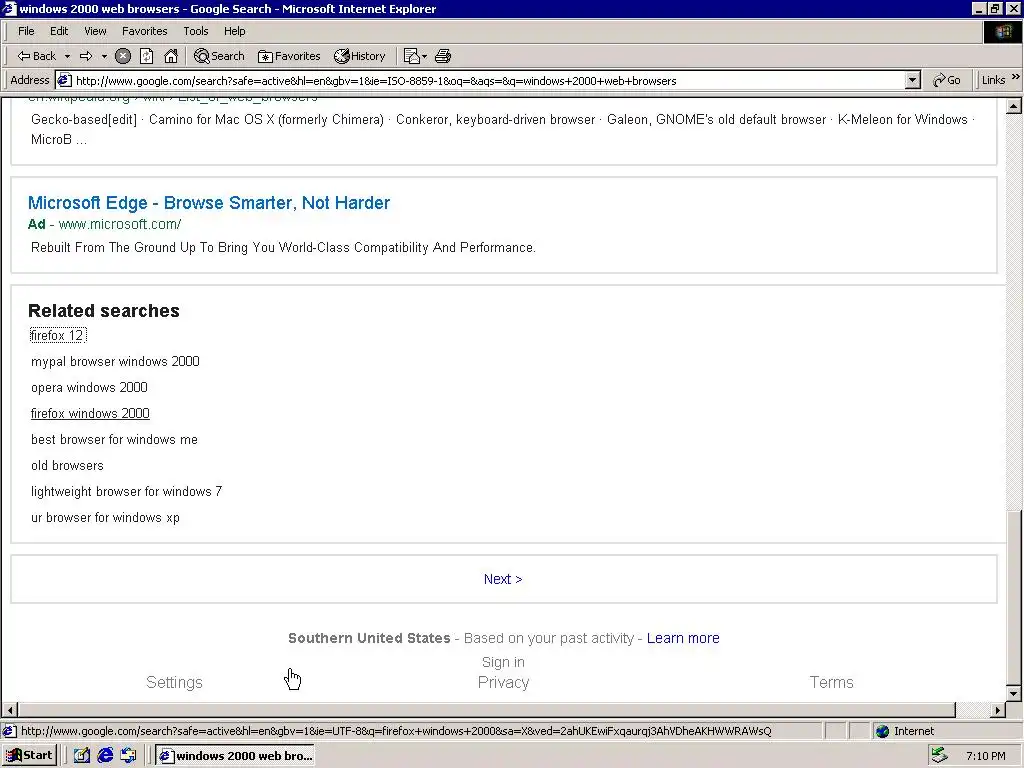
Task: Stop page loading with the Stop icon
Action: [x=123, y=56]
